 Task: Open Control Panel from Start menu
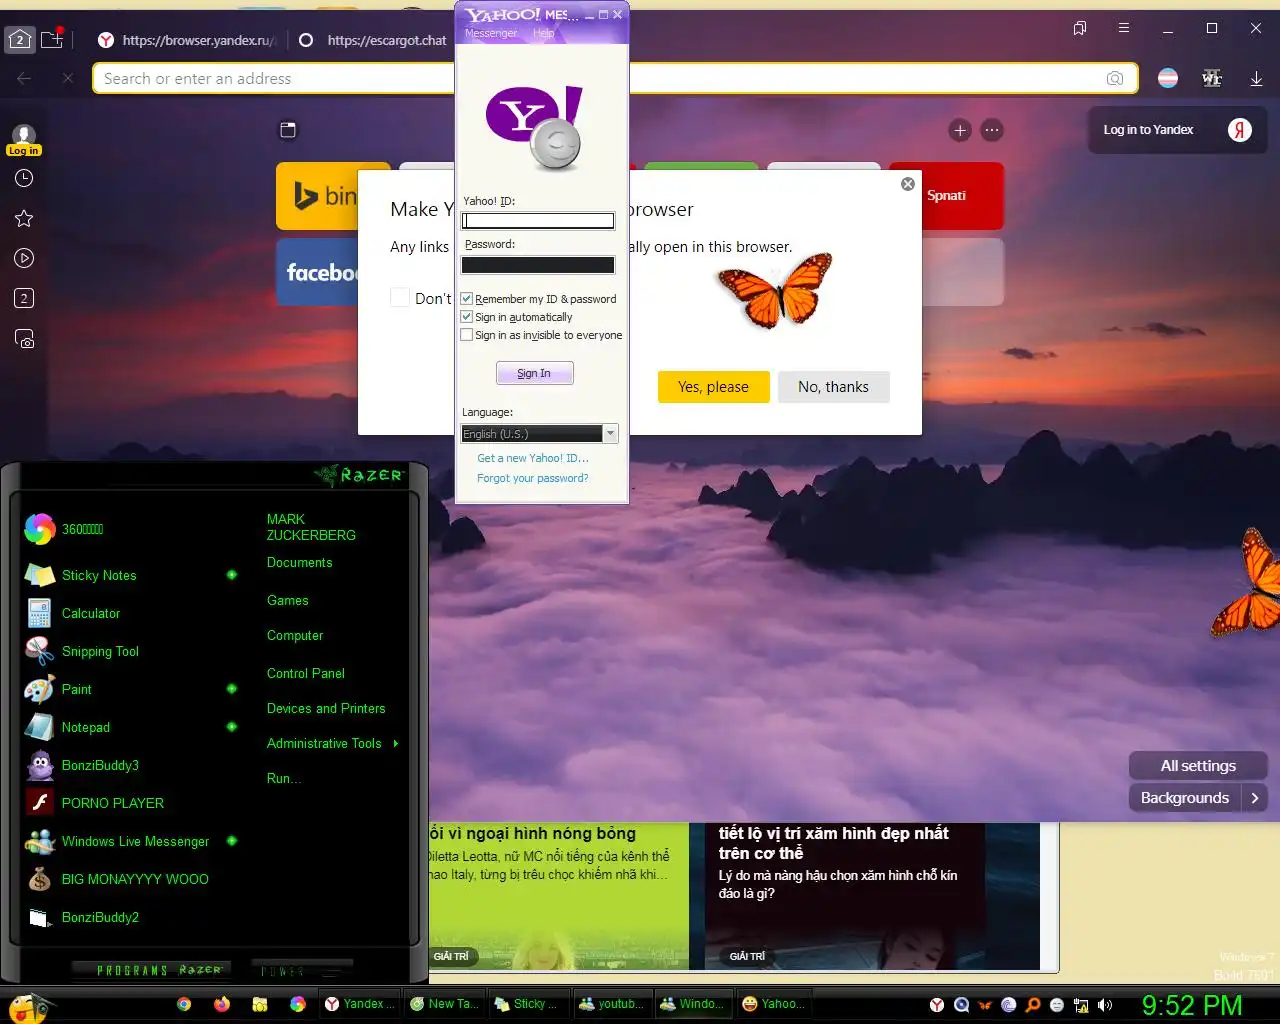pos(306,673)
